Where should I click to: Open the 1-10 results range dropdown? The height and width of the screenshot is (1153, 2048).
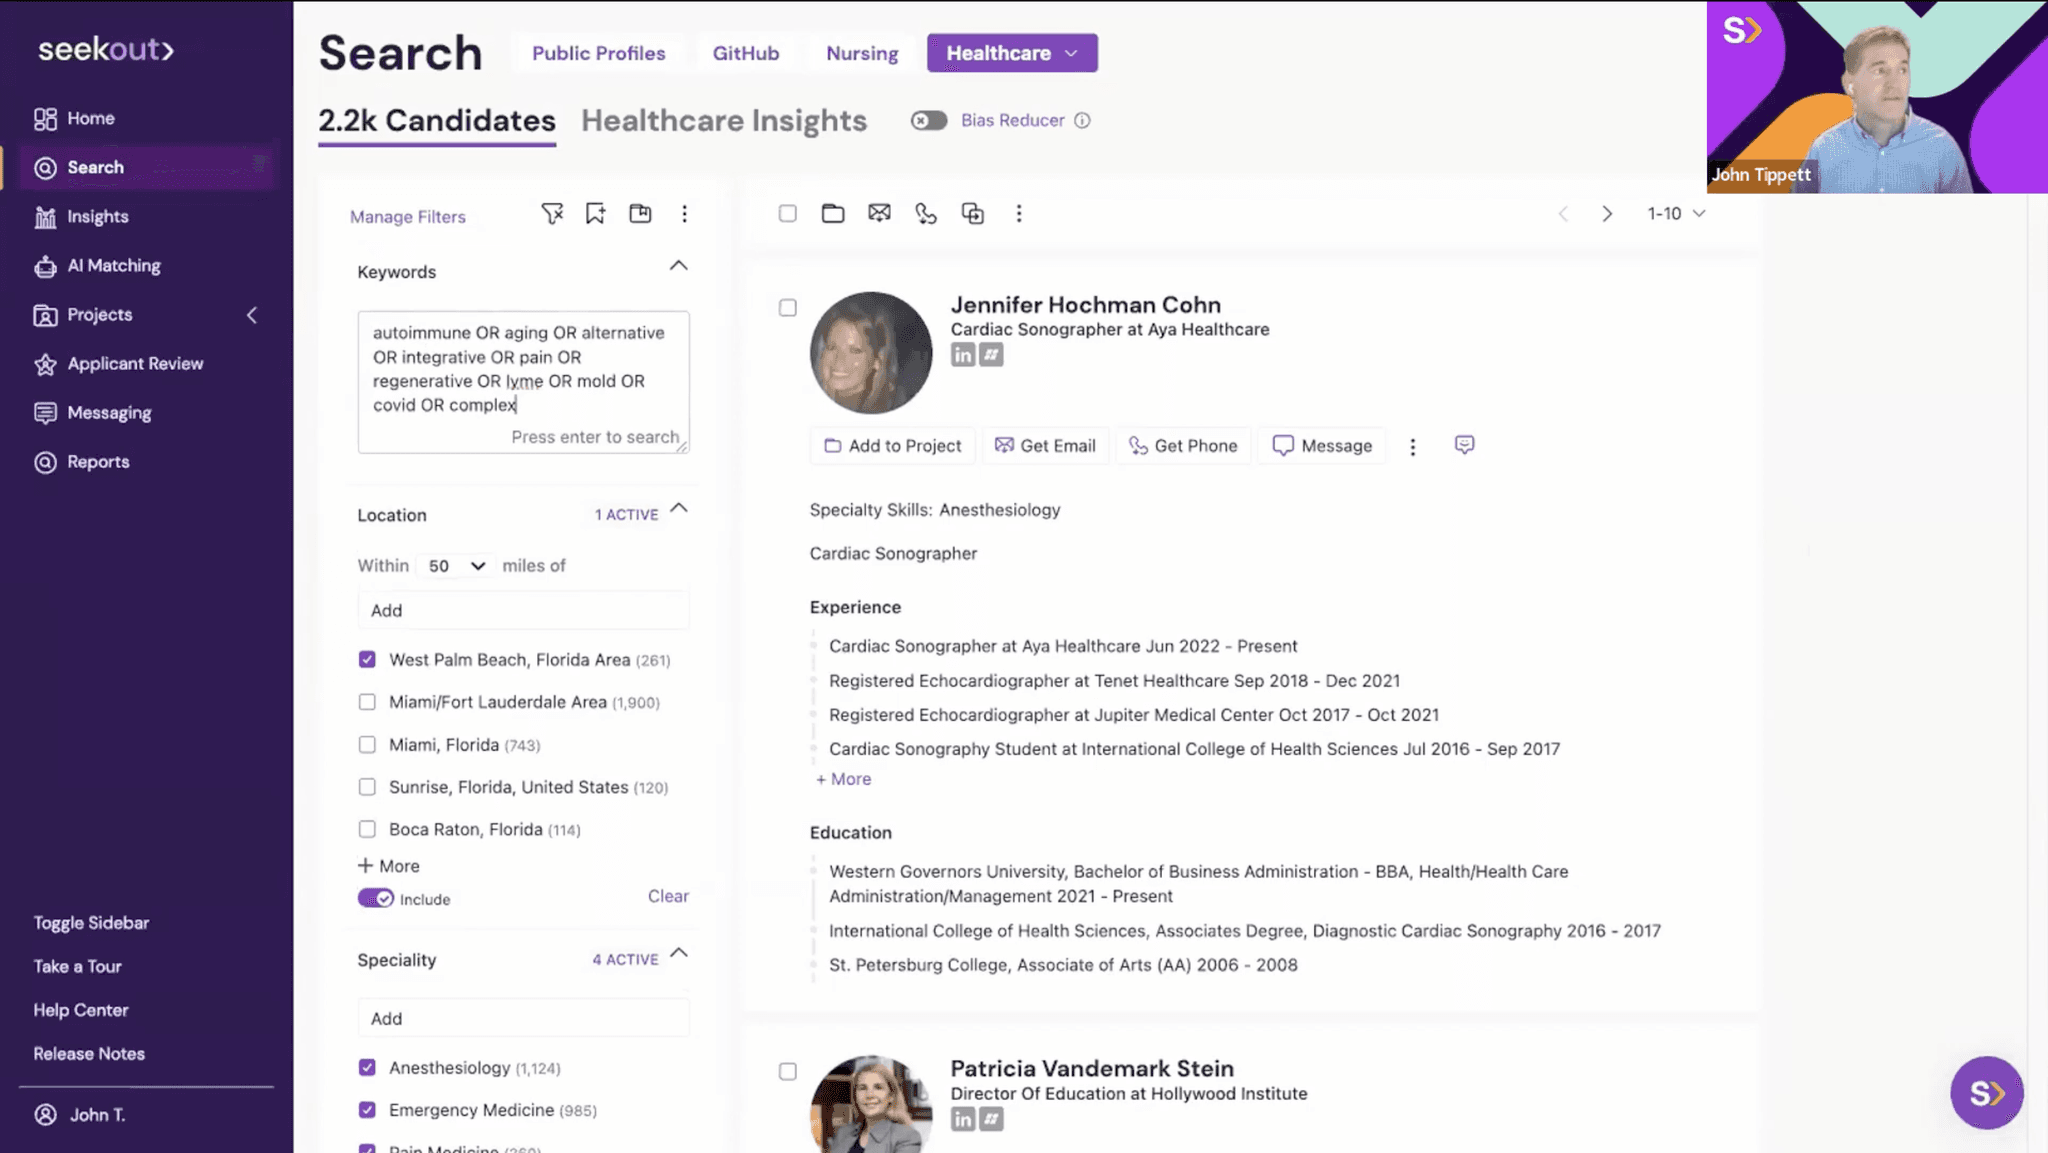point(1676,213)
